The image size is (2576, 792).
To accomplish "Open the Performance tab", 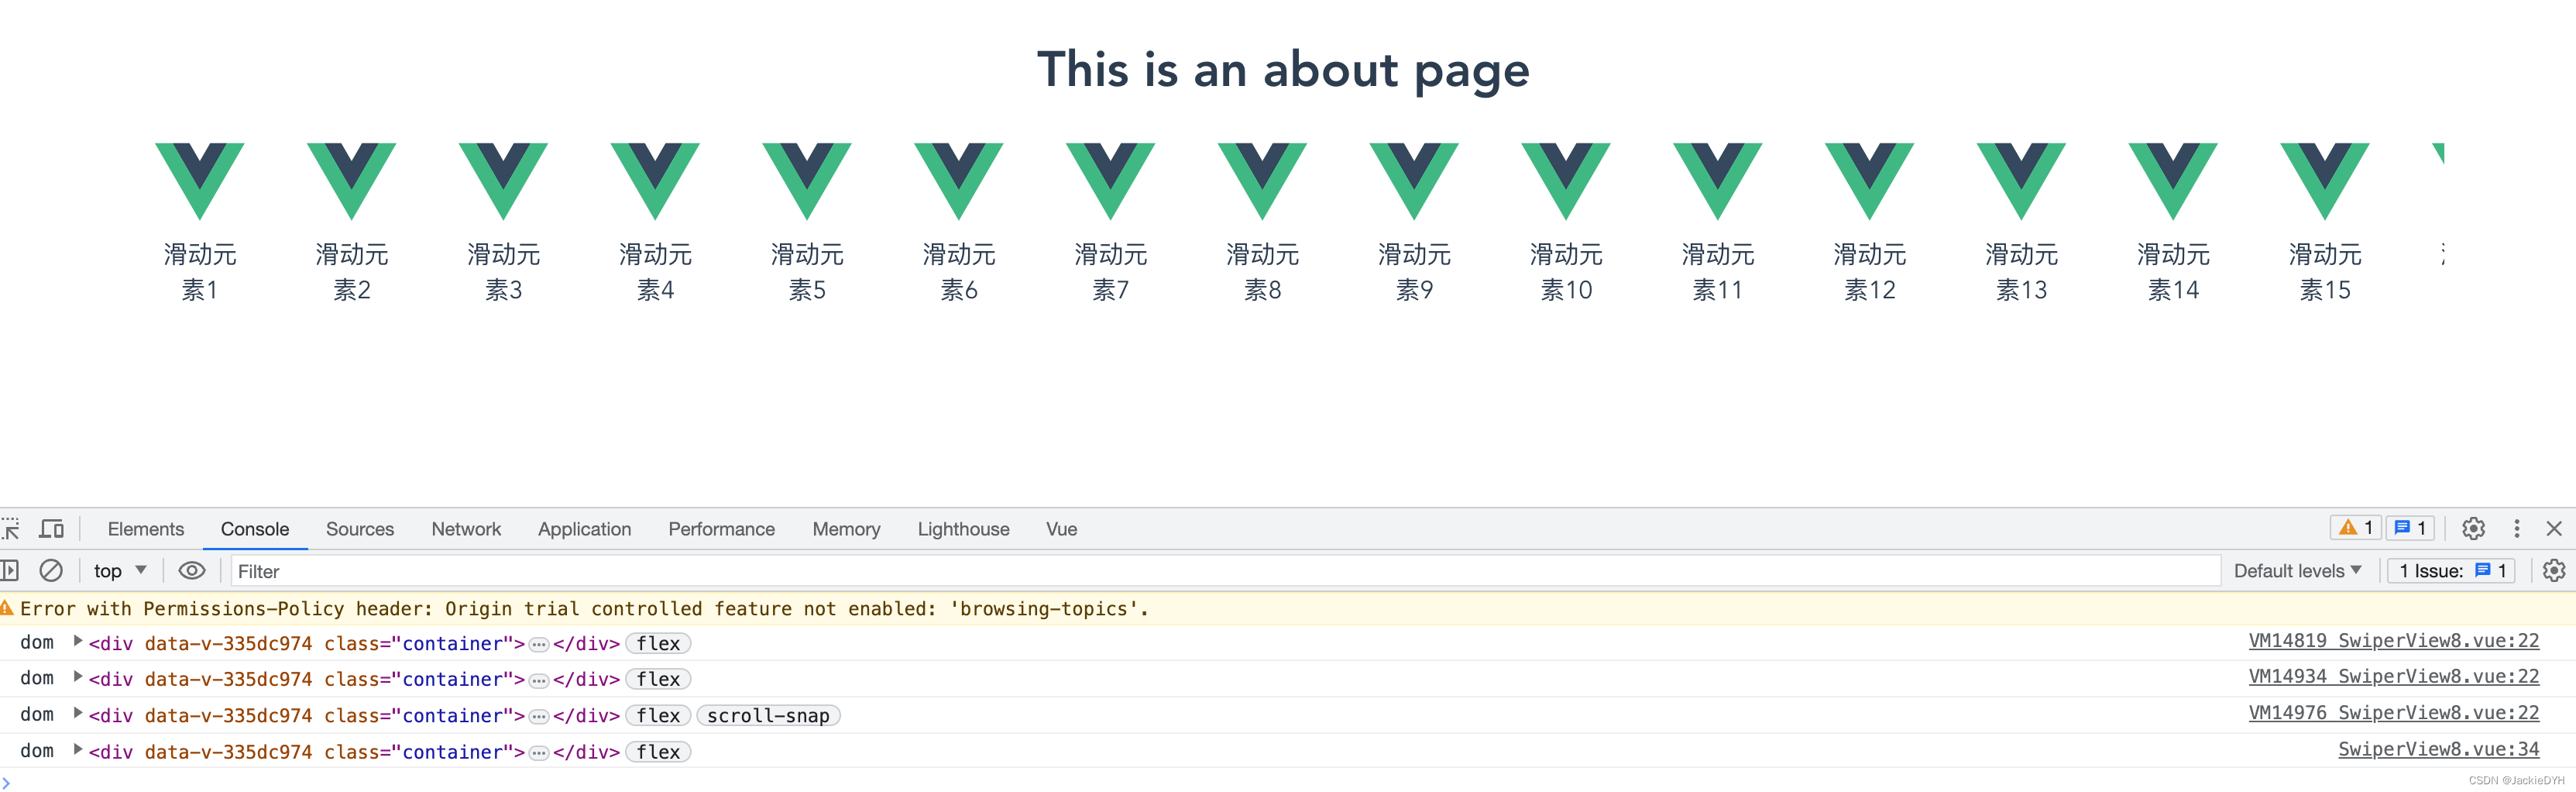I will [721, 529].
